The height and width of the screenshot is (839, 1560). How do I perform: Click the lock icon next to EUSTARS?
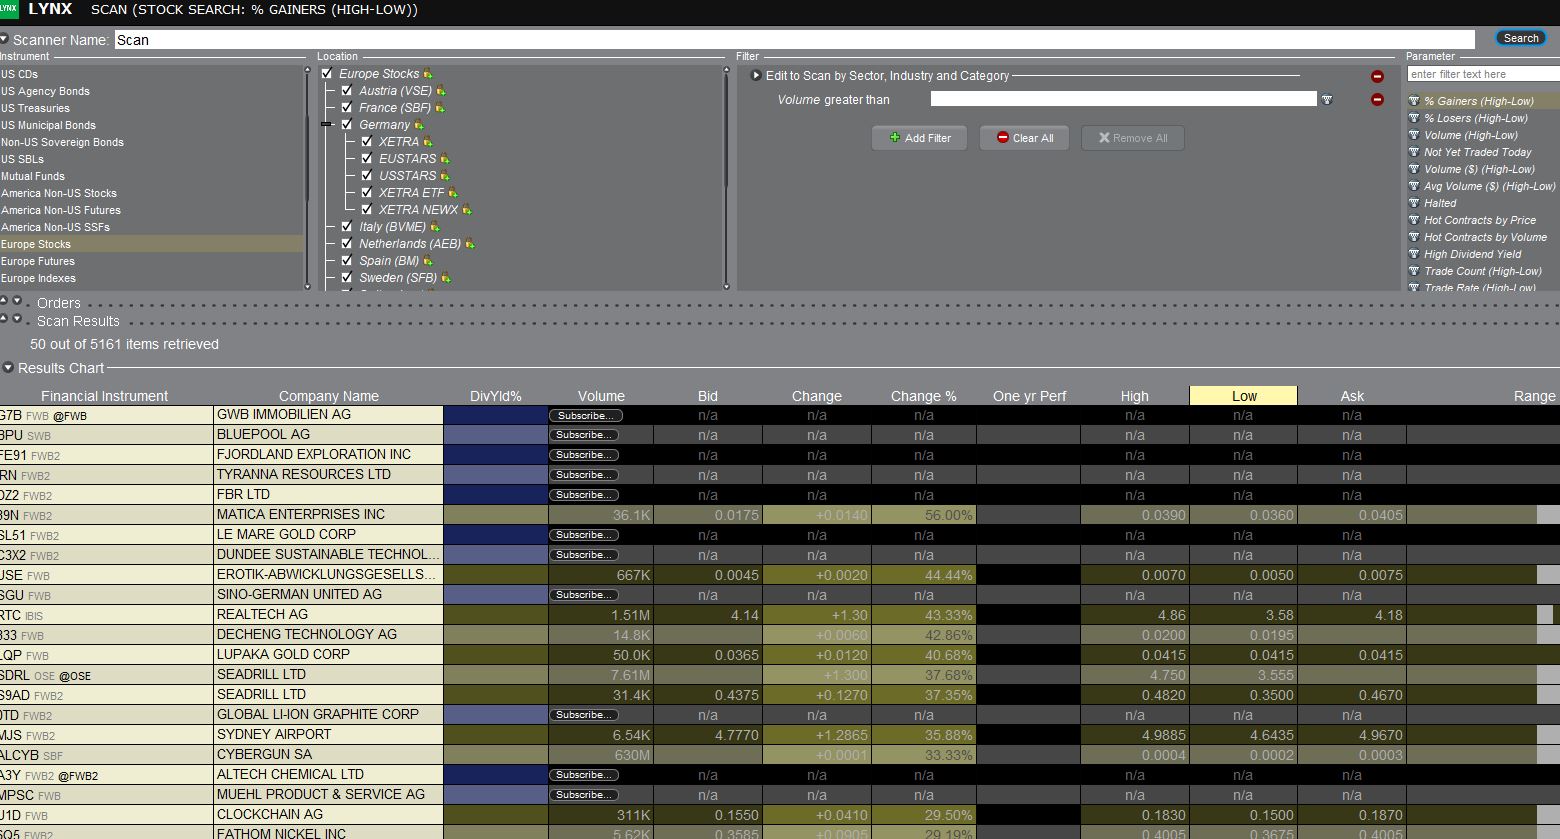coord(445,158)
